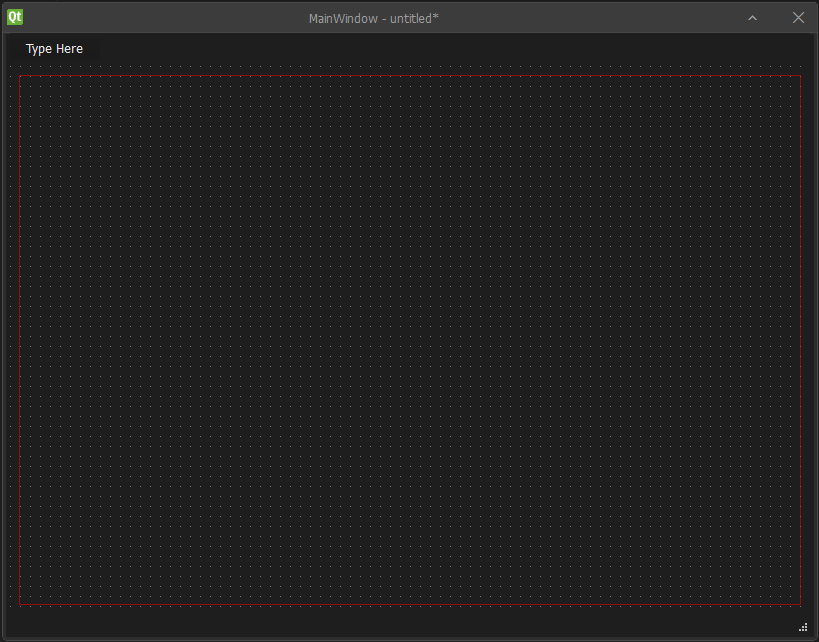Shade the window using the up-arrow button
The image size is (819, 642).
point(752,18)
